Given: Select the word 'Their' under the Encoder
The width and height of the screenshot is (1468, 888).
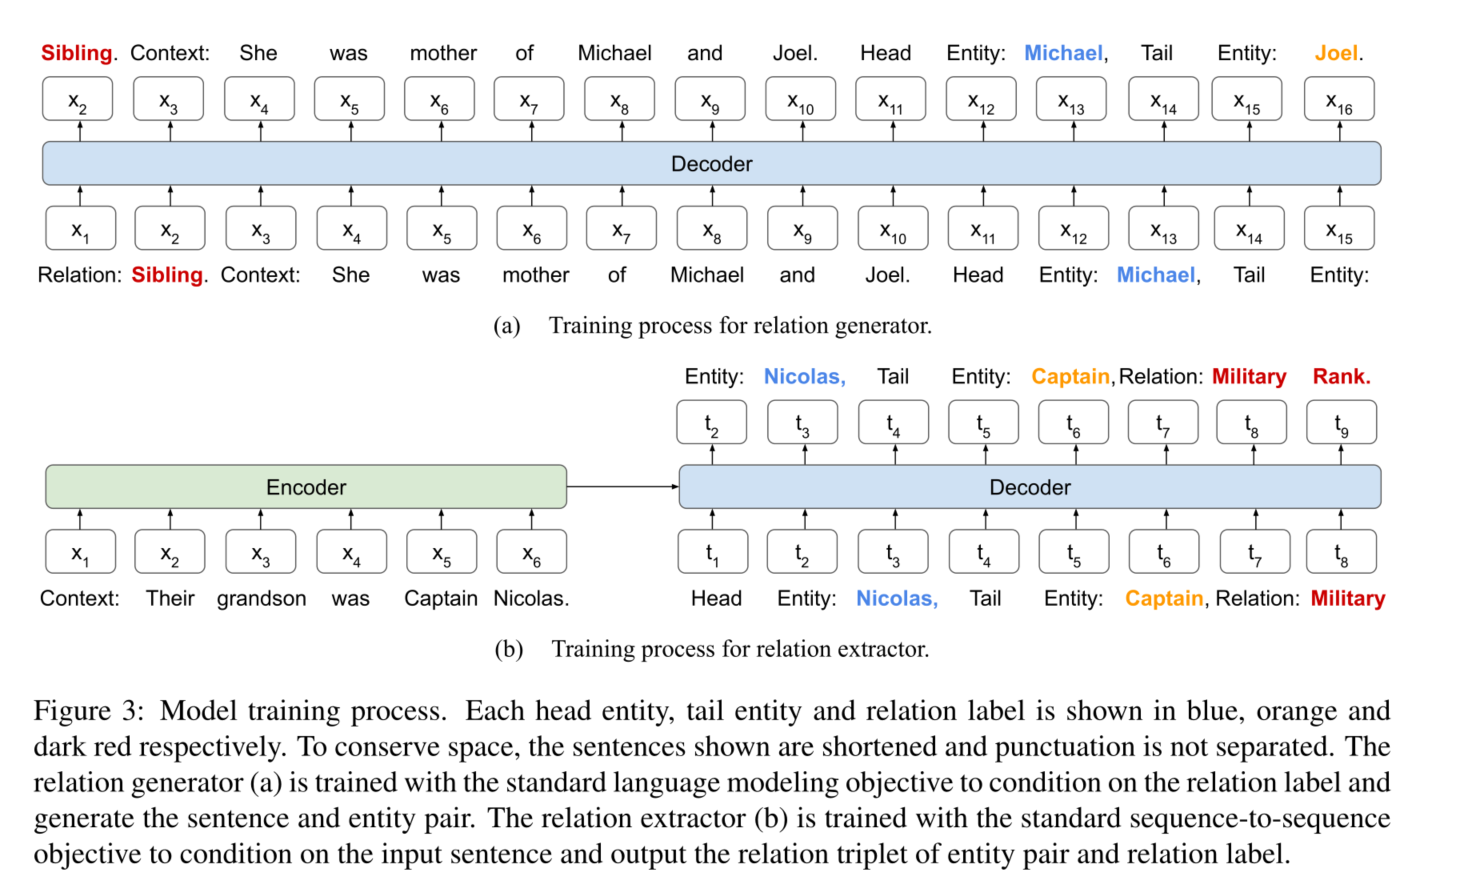Looking at the screenshot, I should (170, 599).
